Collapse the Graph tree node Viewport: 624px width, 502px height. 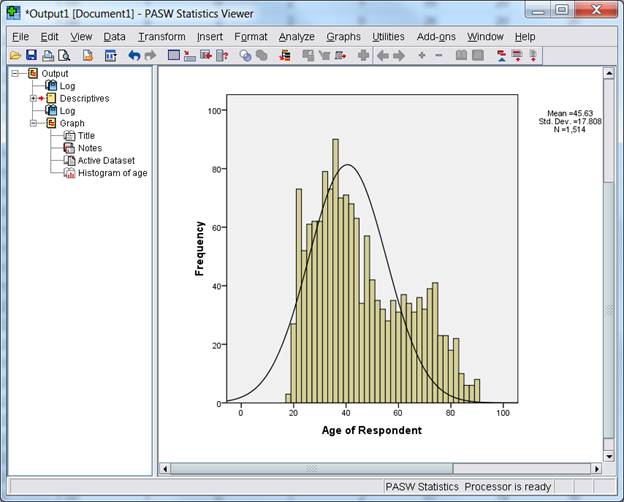(x=33, y=123)
